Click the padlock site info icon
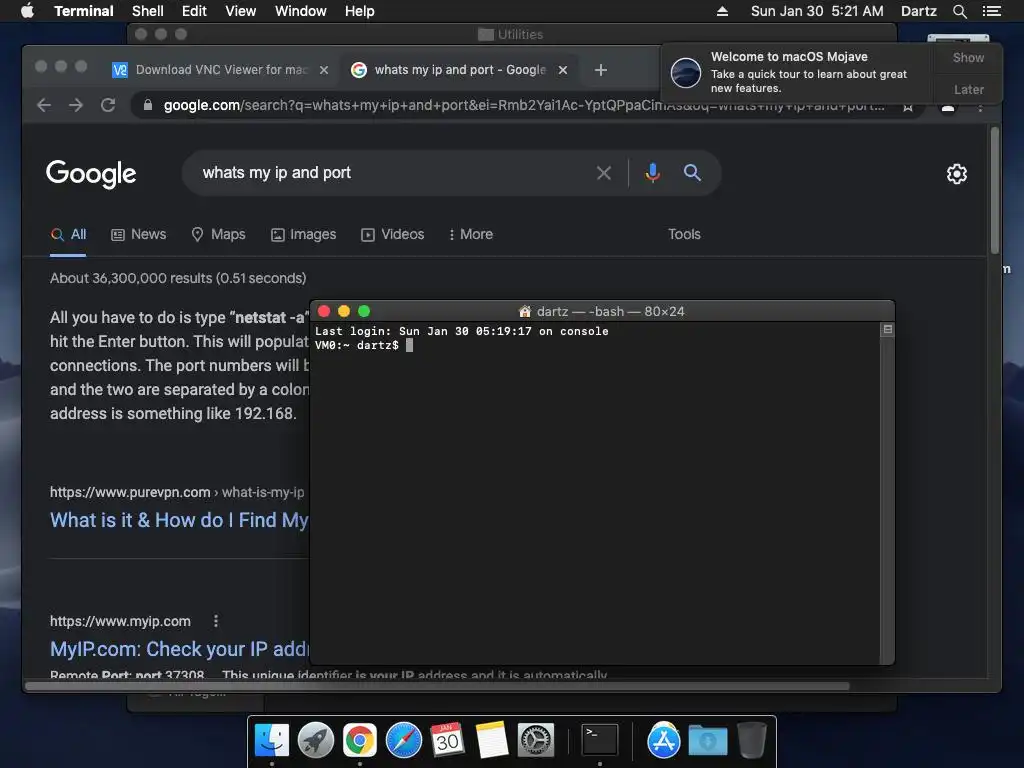The image size is (1024, 768). click(148, 105)
